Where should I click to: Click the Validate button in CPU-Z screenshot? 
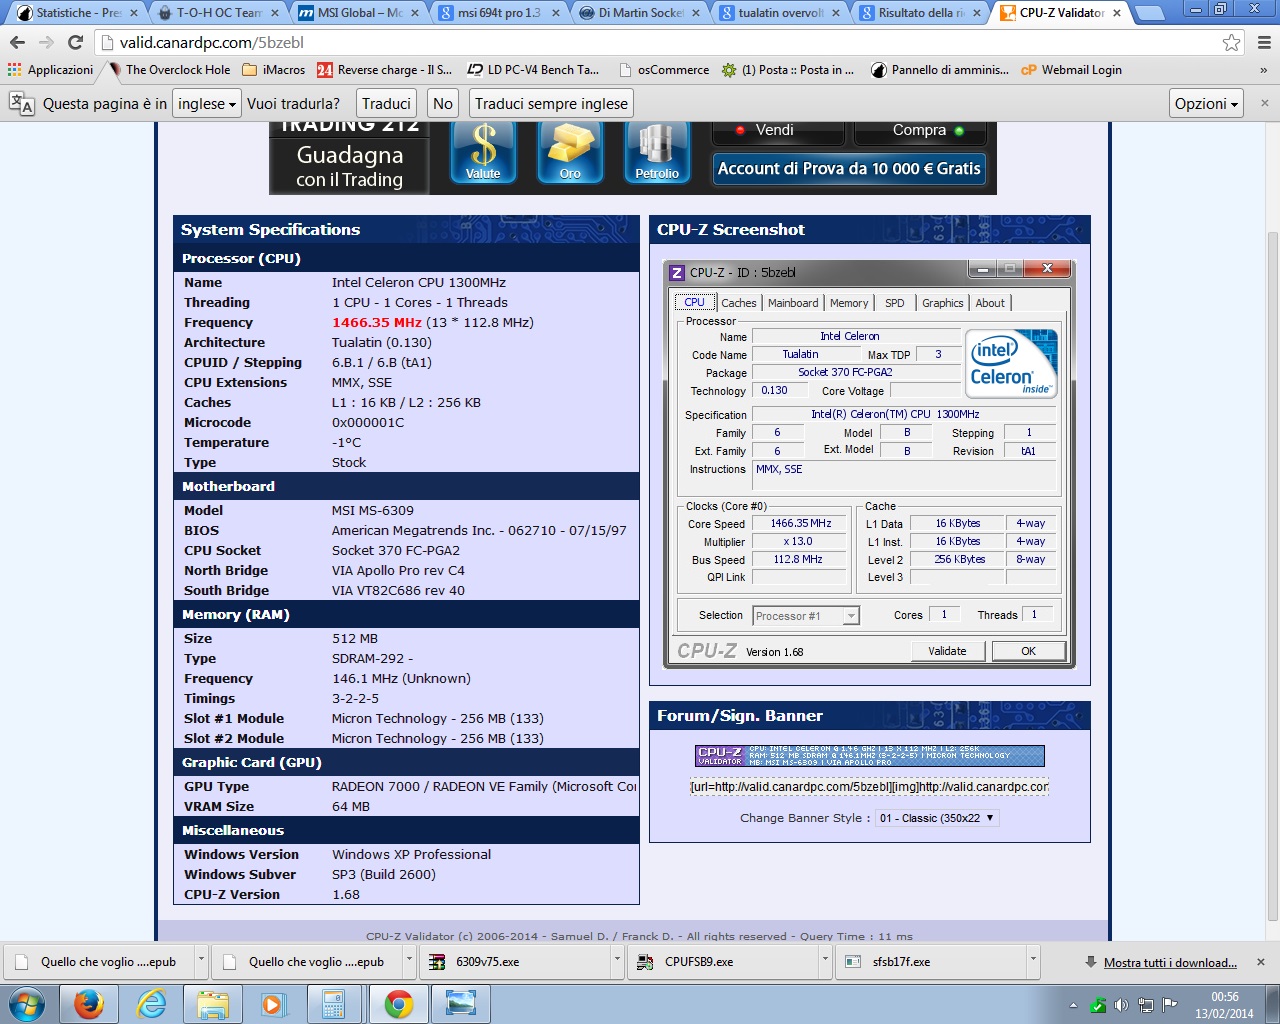click(948, 651)
